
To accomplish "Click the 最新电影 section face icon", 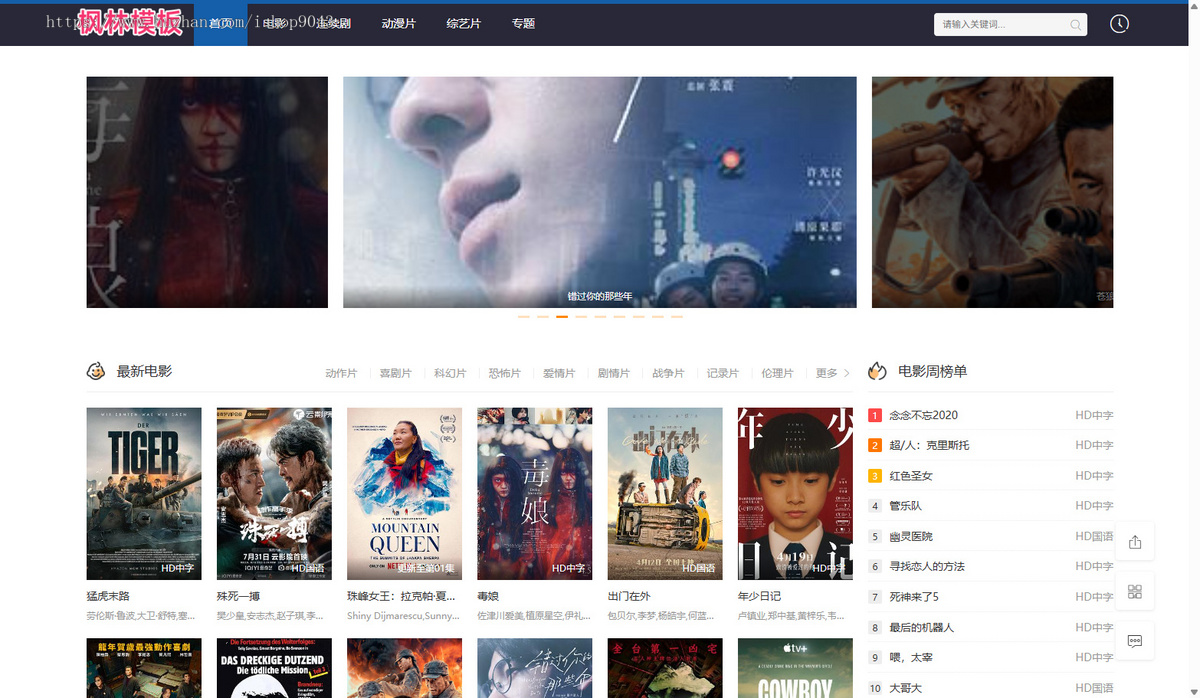I will coord(96,371).
